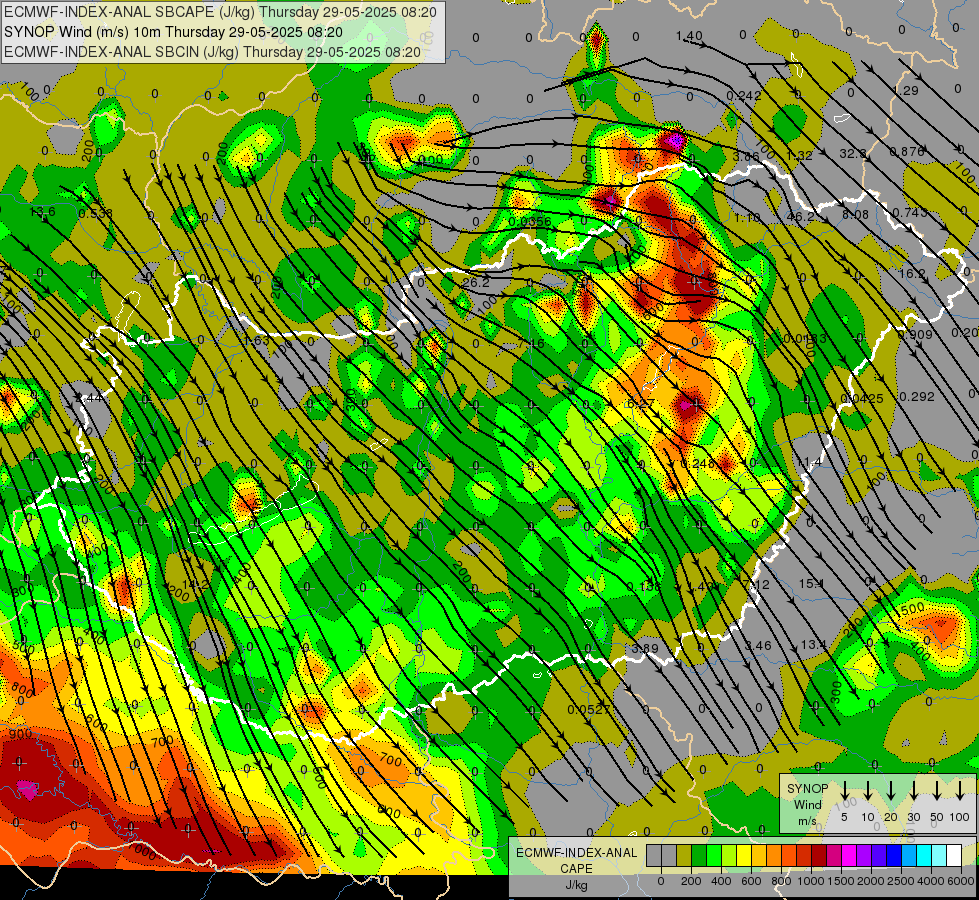Select the dark green CAPE legend swatch

pos(699,856)
